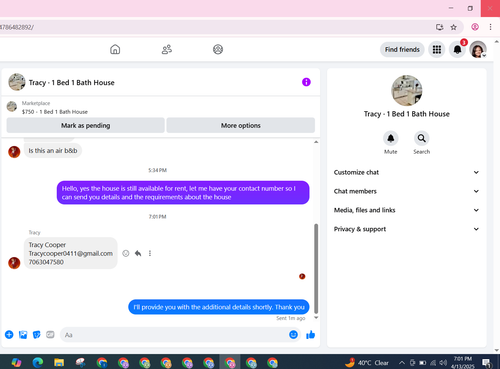Show hidden system tray icons

coord(402,363)
